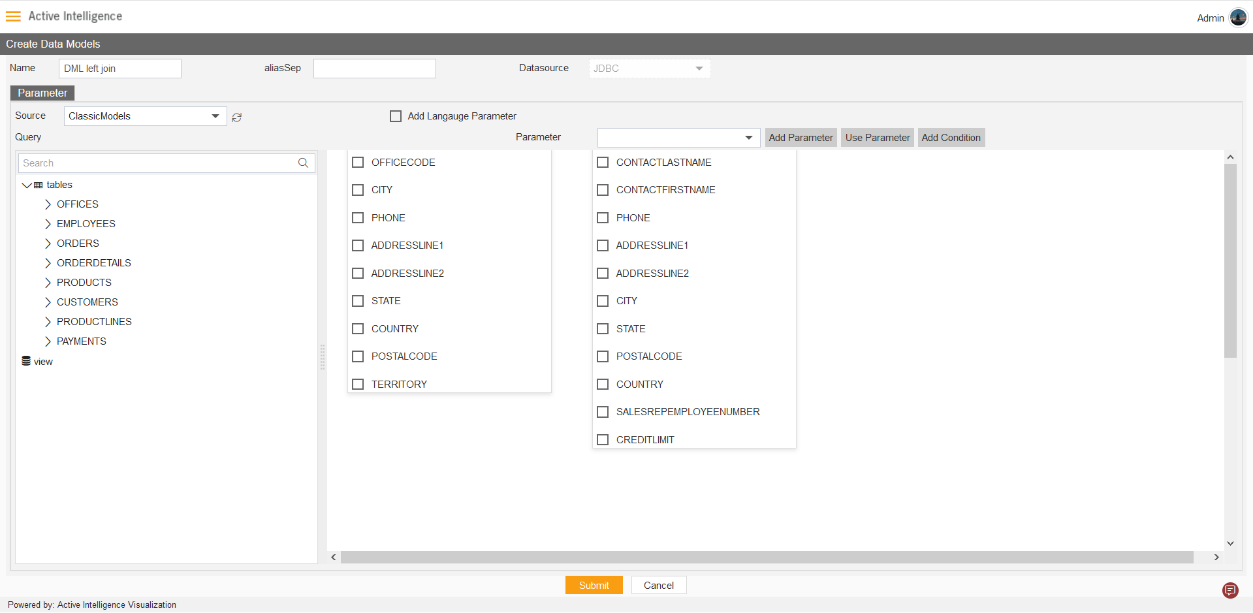
Task: Click the Admin user avatar
Action: tap(1238, 17)
